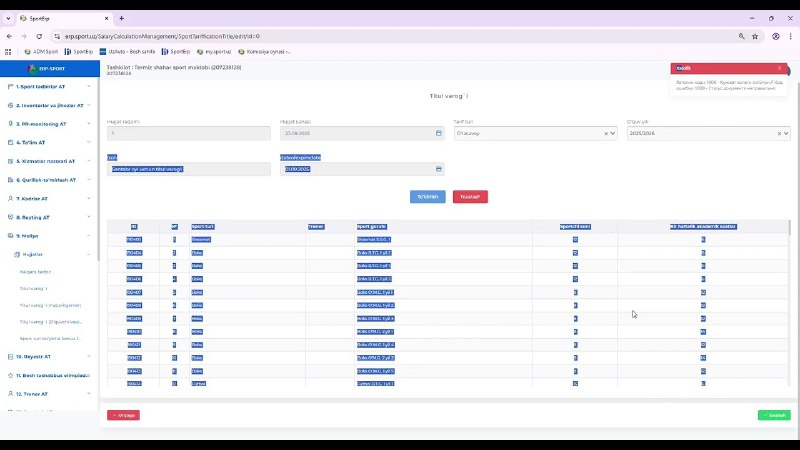Close the red Xatolik error notification
This screenshot has width=800, height=450.
[780, 68]
